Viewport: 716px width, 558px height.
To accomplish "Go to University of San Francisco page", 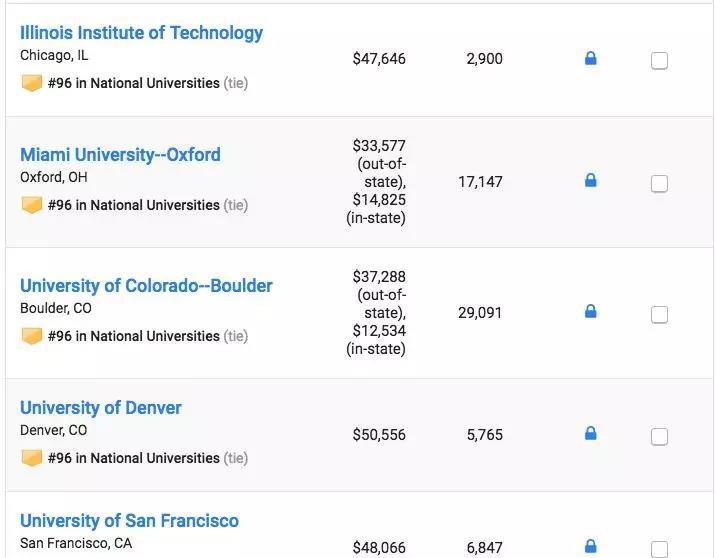I will tap(129, 521).
